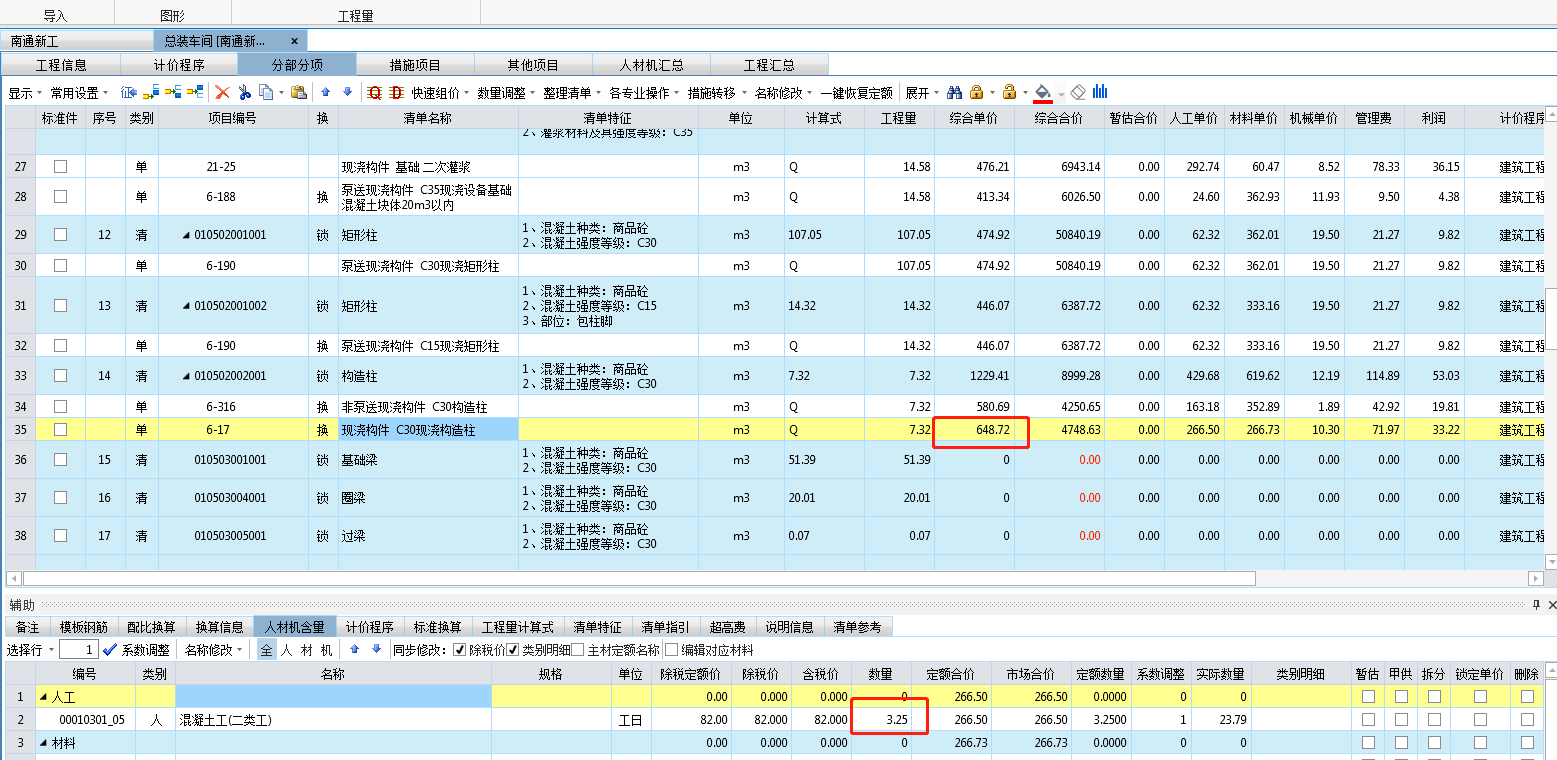The width and height of the screenshot is (1557, 760).
Task: Enable the 主材定额名称 checkbox
Action: tap(579, 650)
